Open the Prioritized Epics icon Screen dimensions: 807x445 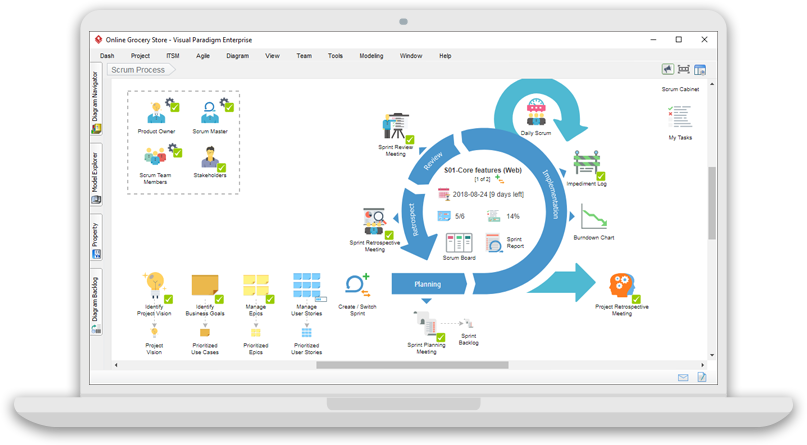pyautogui.click(x=256, y=332)
